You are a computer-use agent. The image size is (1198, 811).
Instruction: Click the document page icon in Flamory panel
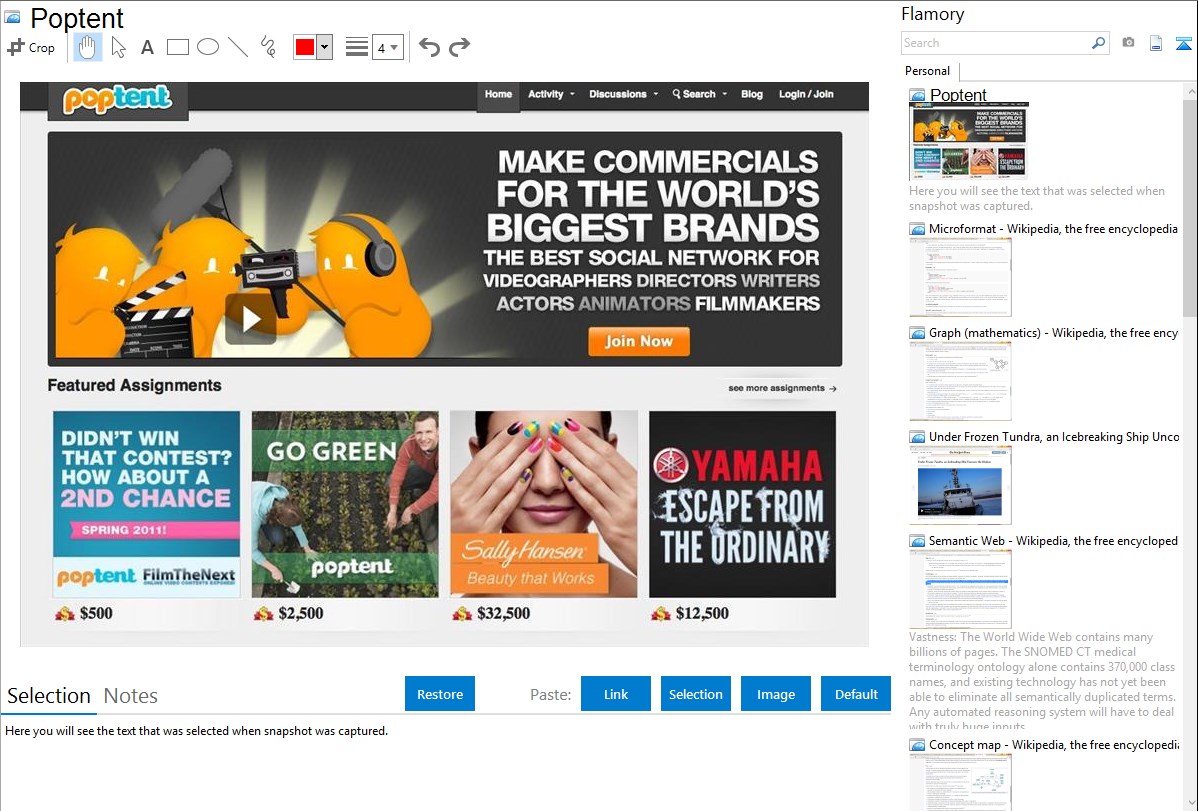(1156, 43)
